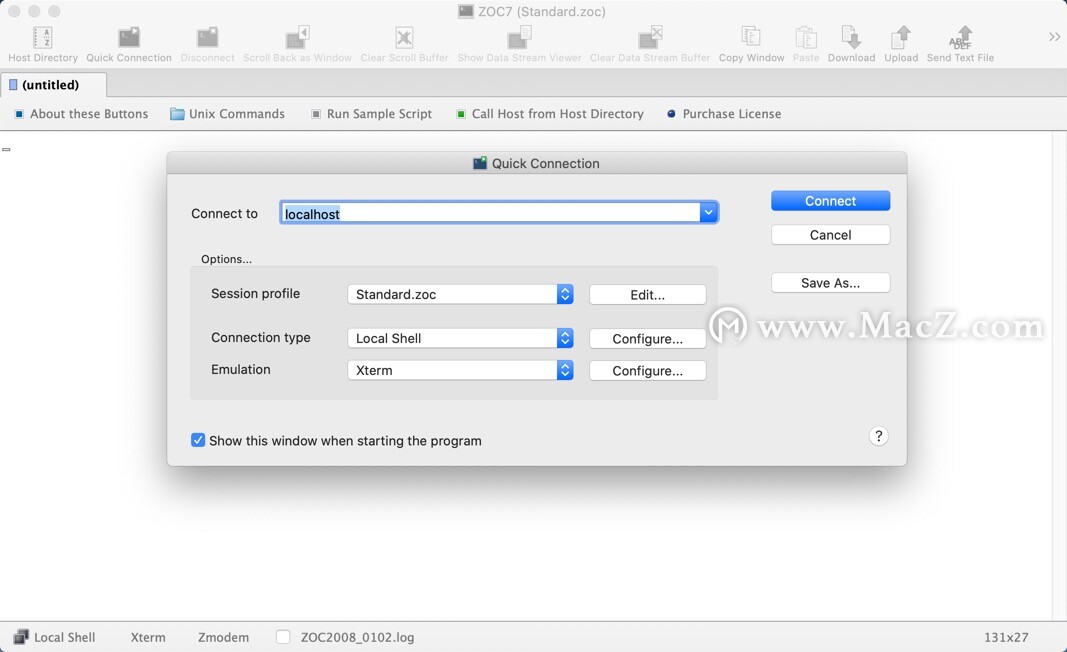Click the Save As... button
Viewport: 1067px width, 652px height.
click(x=830, y=283)
